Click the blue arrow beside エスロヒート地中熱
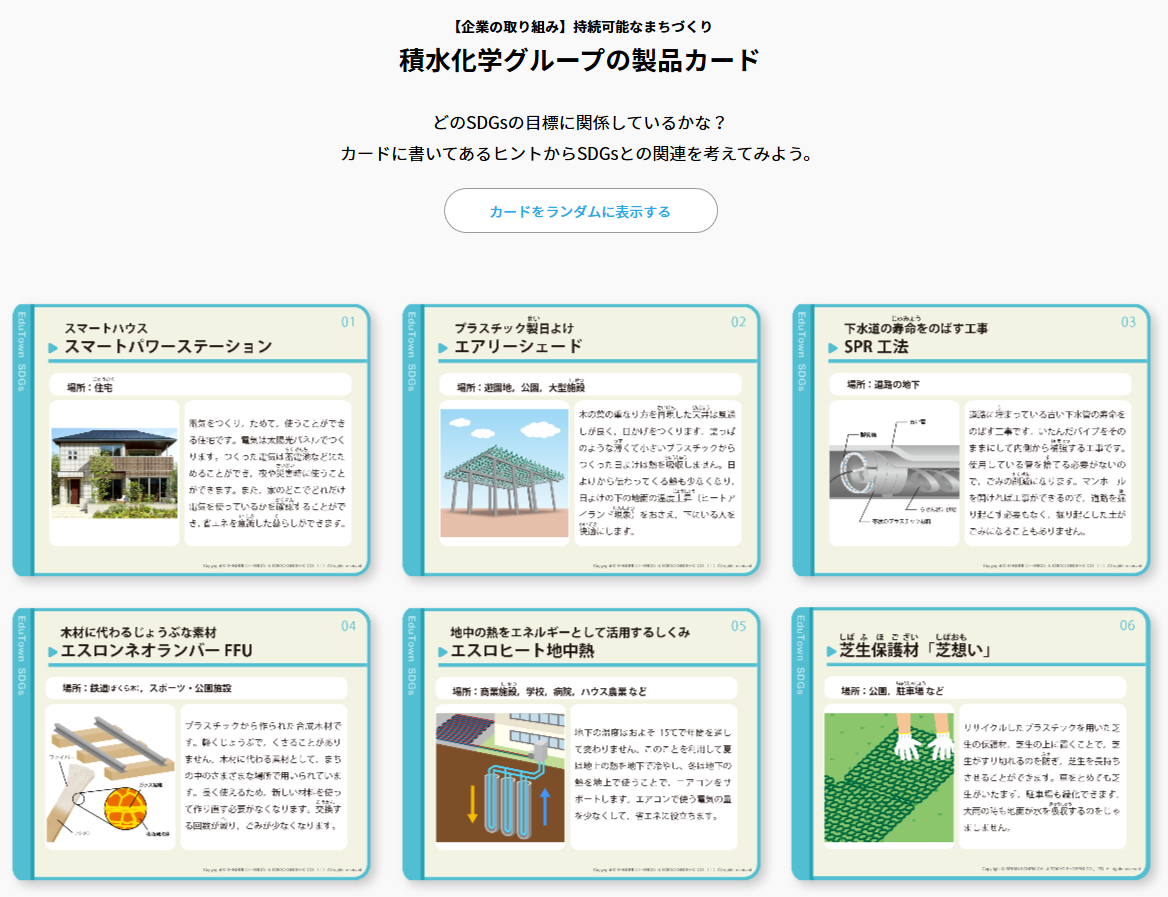Screen dimensions: 1168x897 [x=443, y=652]
